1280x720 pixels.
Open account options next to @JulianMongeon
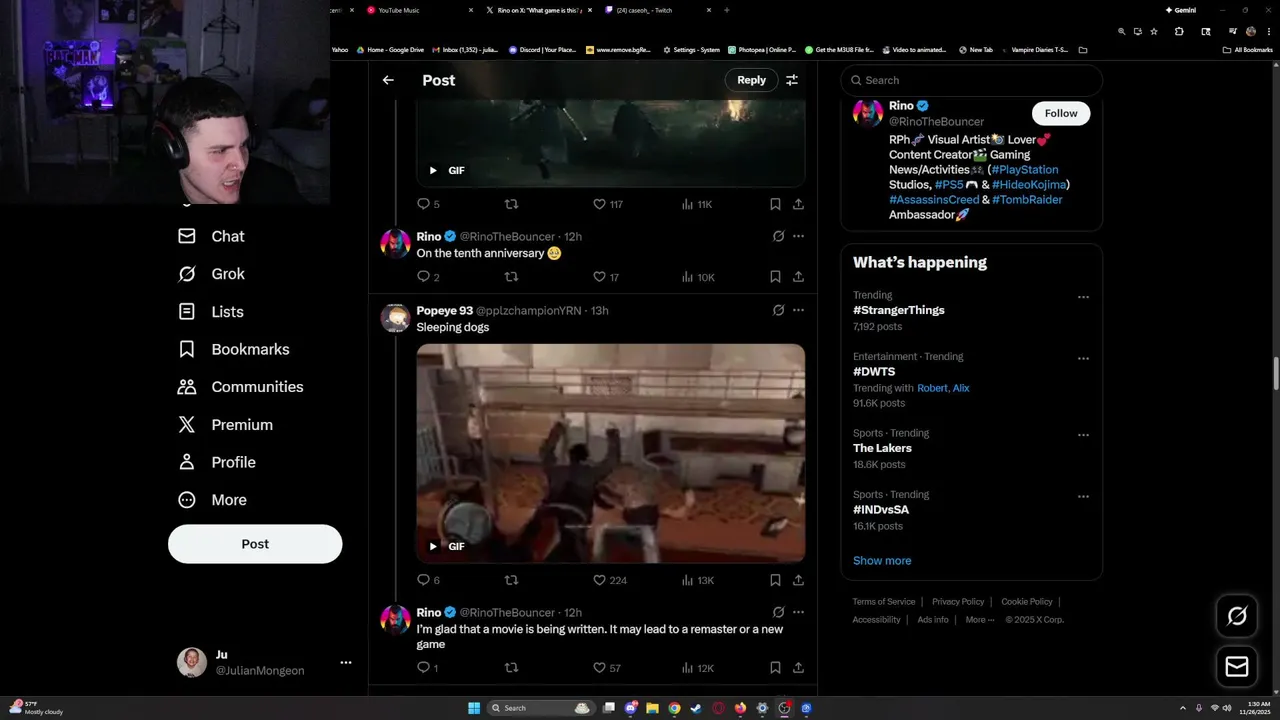point(345,662)
